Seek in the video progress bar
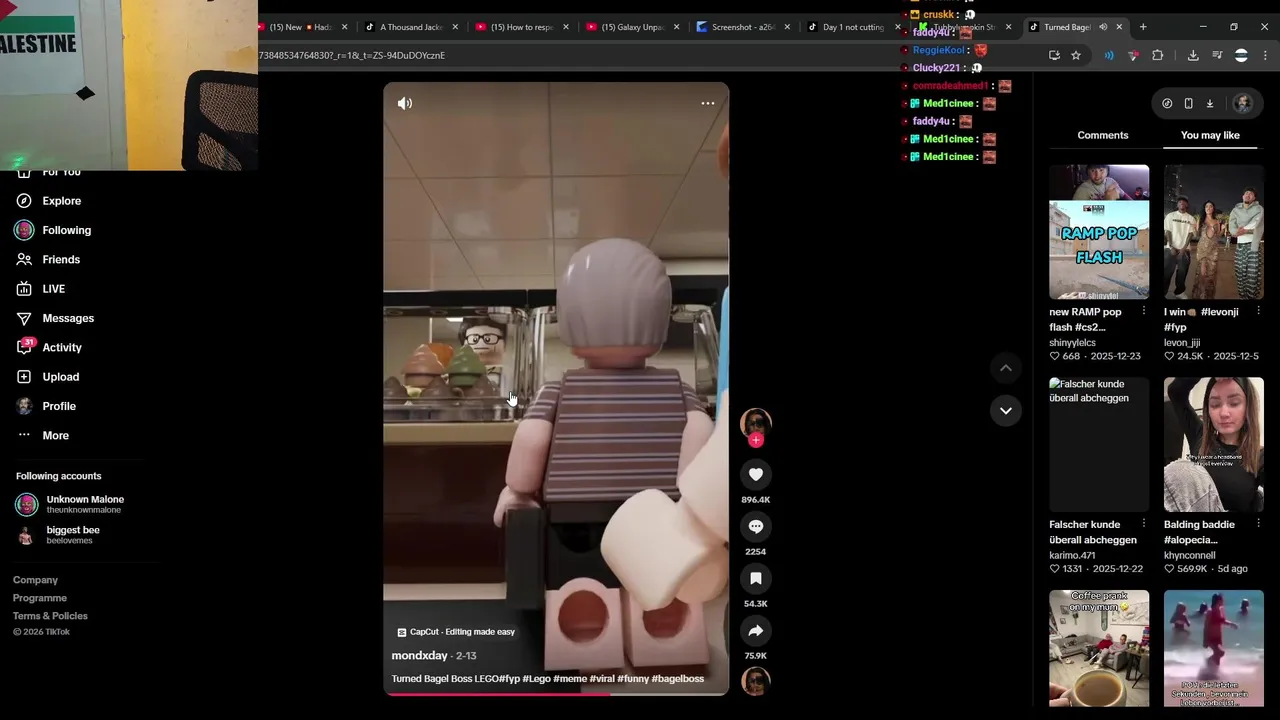This screenshot has height=720, width=1280. pos(556,694)
